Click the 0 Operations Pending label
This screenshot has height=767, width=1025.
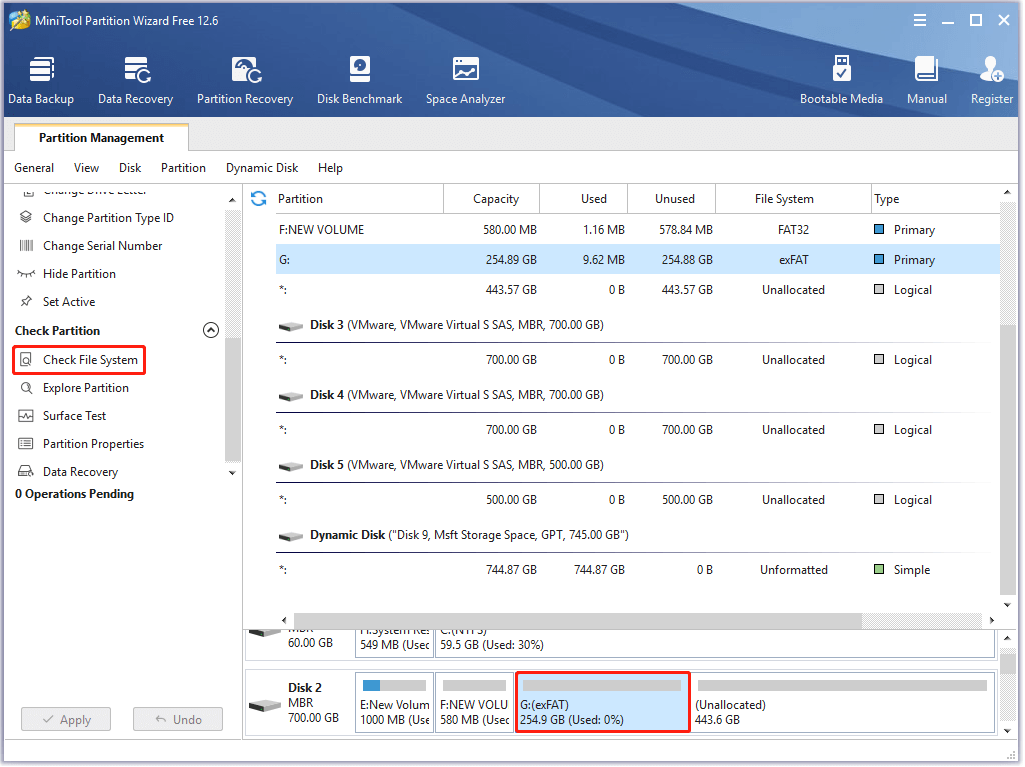coord(75,494)
